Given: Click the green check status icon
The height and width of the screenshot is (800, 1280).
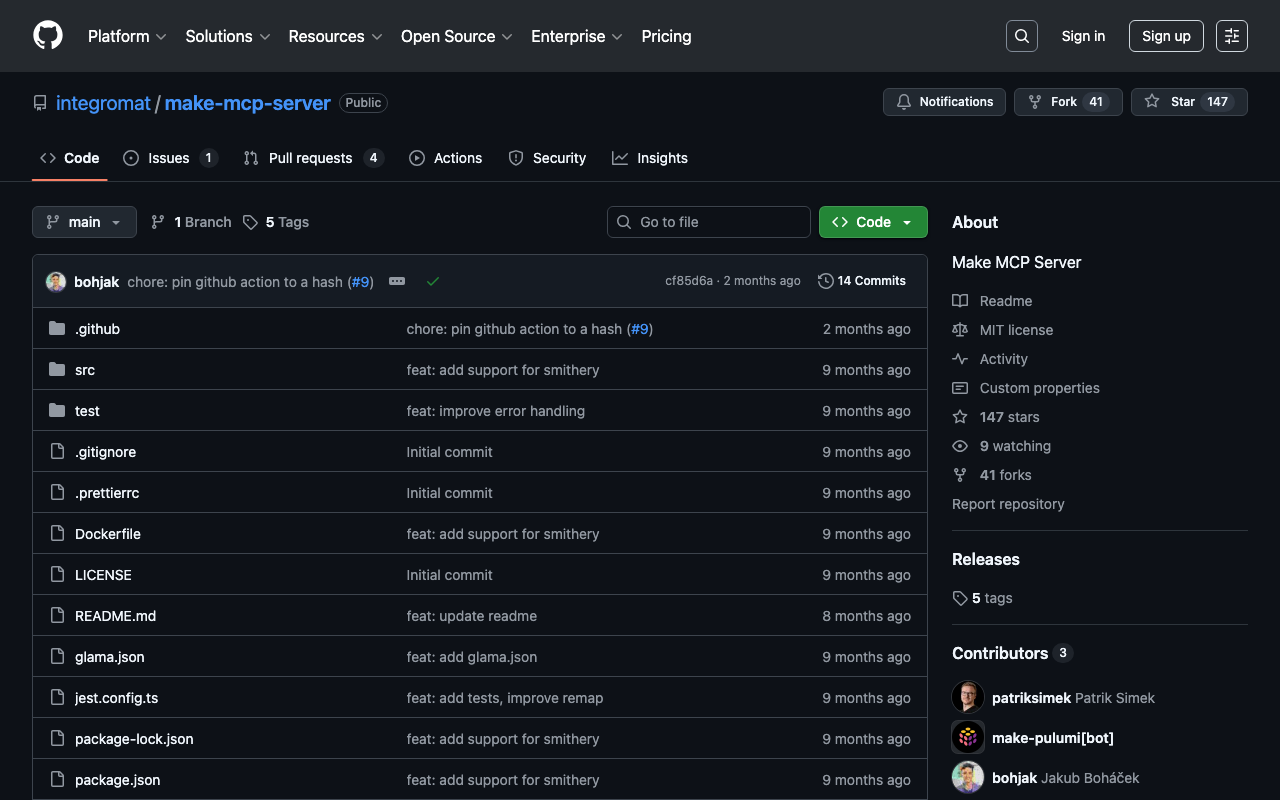Looking at the screenshot, I should click(433, 282).
